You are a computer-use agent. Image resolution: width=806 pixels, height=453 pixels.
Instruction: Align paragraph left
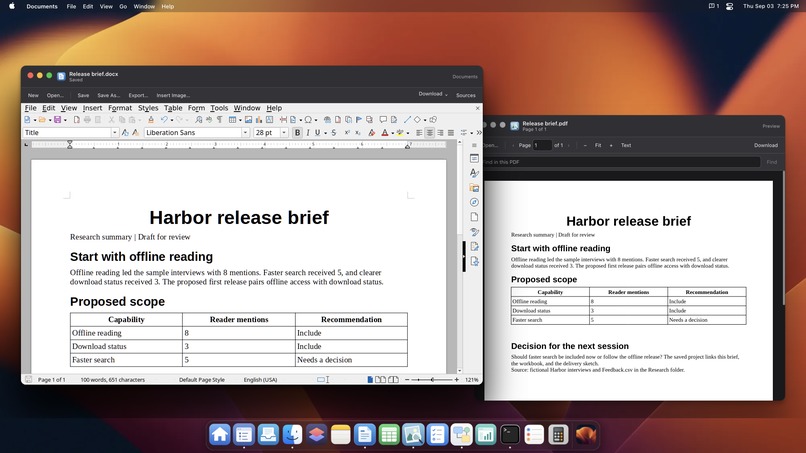(419, 133)
